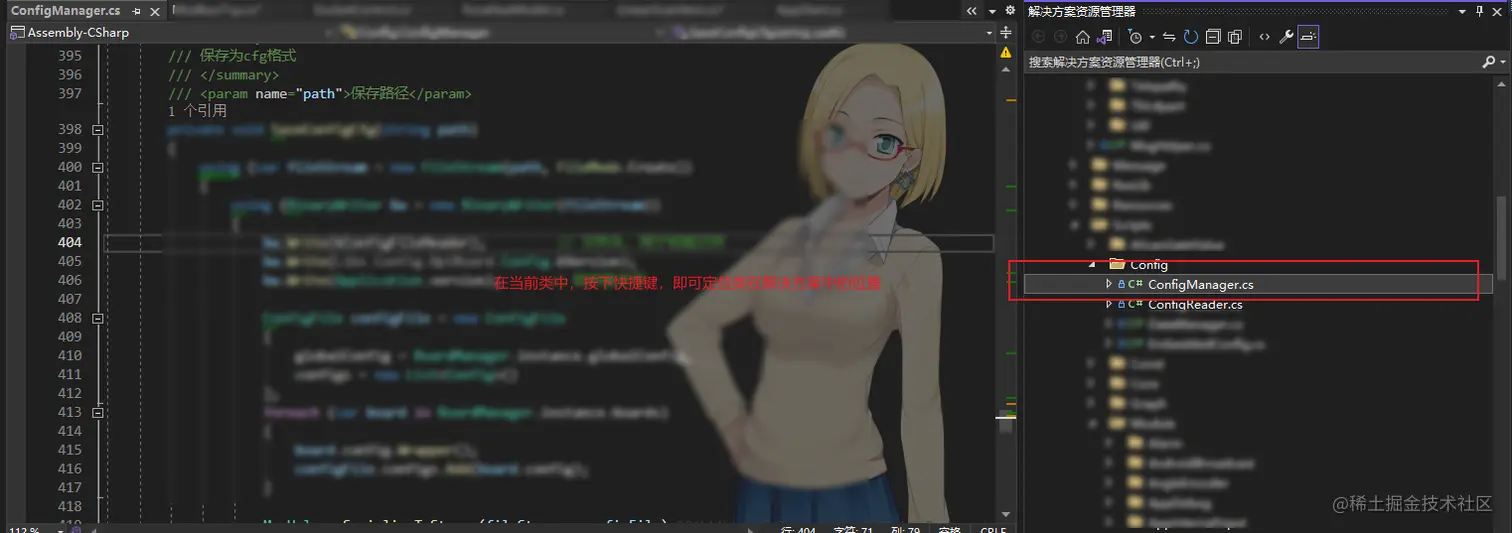Open the pending changes filter dropdown arrow
1512x533 pixels.
pyautogui.click(x=1151, y=37)
